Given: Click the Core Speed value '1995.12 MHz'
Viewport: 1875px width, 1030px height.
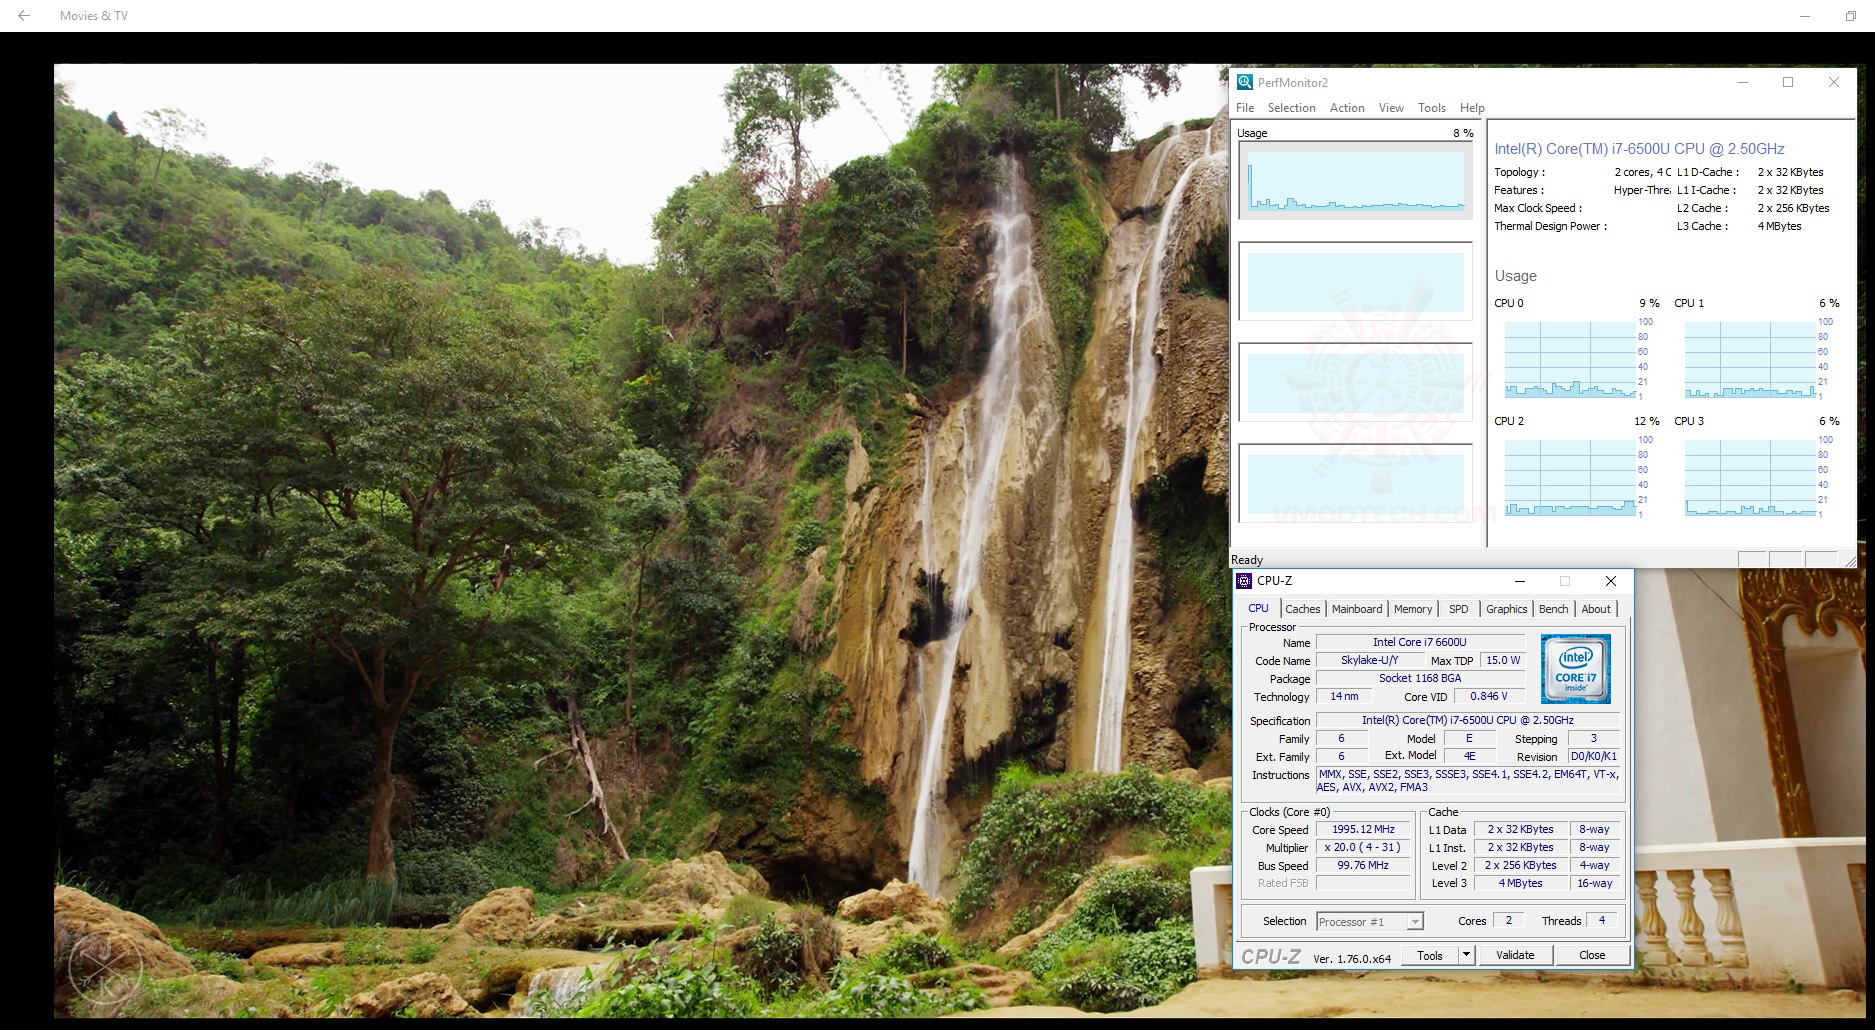Looking at the screenshot, I should pyautogui.click(x=1363, y=829).
